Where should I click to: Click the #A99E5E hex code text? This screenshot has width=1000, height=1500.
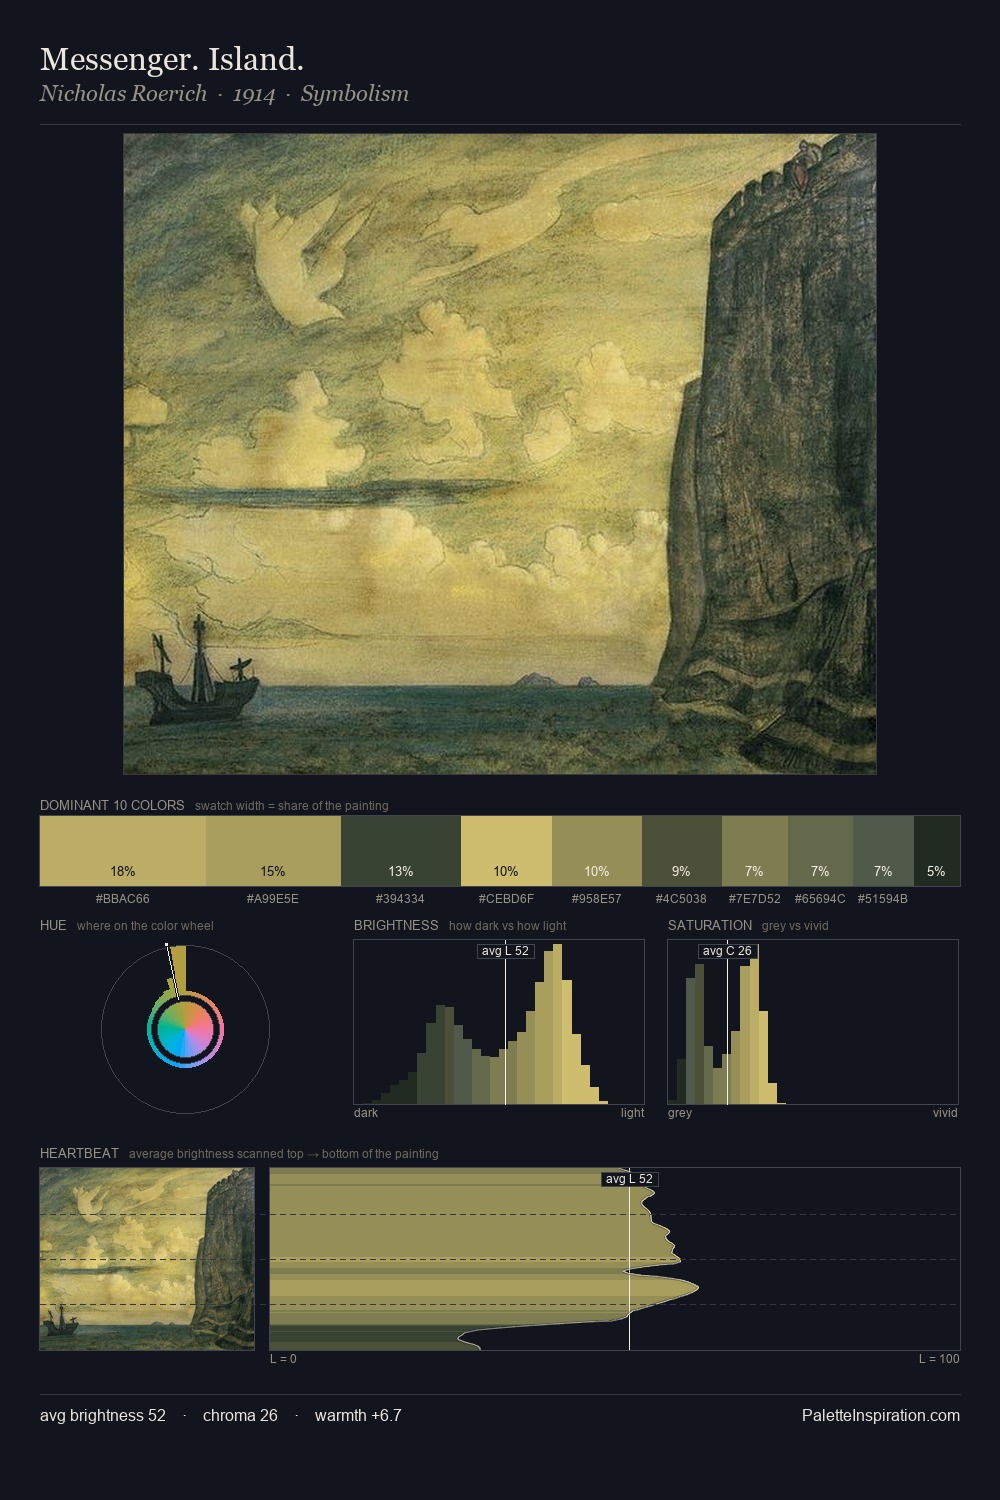coord(273,899)
